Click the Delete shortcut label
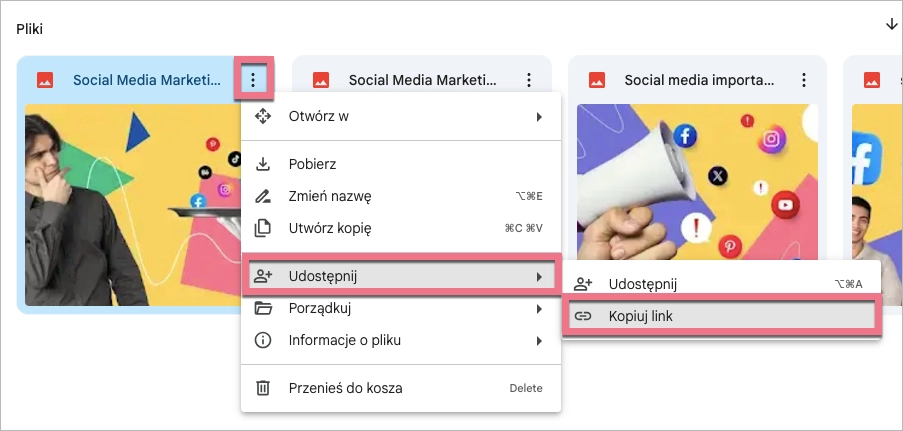 pos(526,388)
